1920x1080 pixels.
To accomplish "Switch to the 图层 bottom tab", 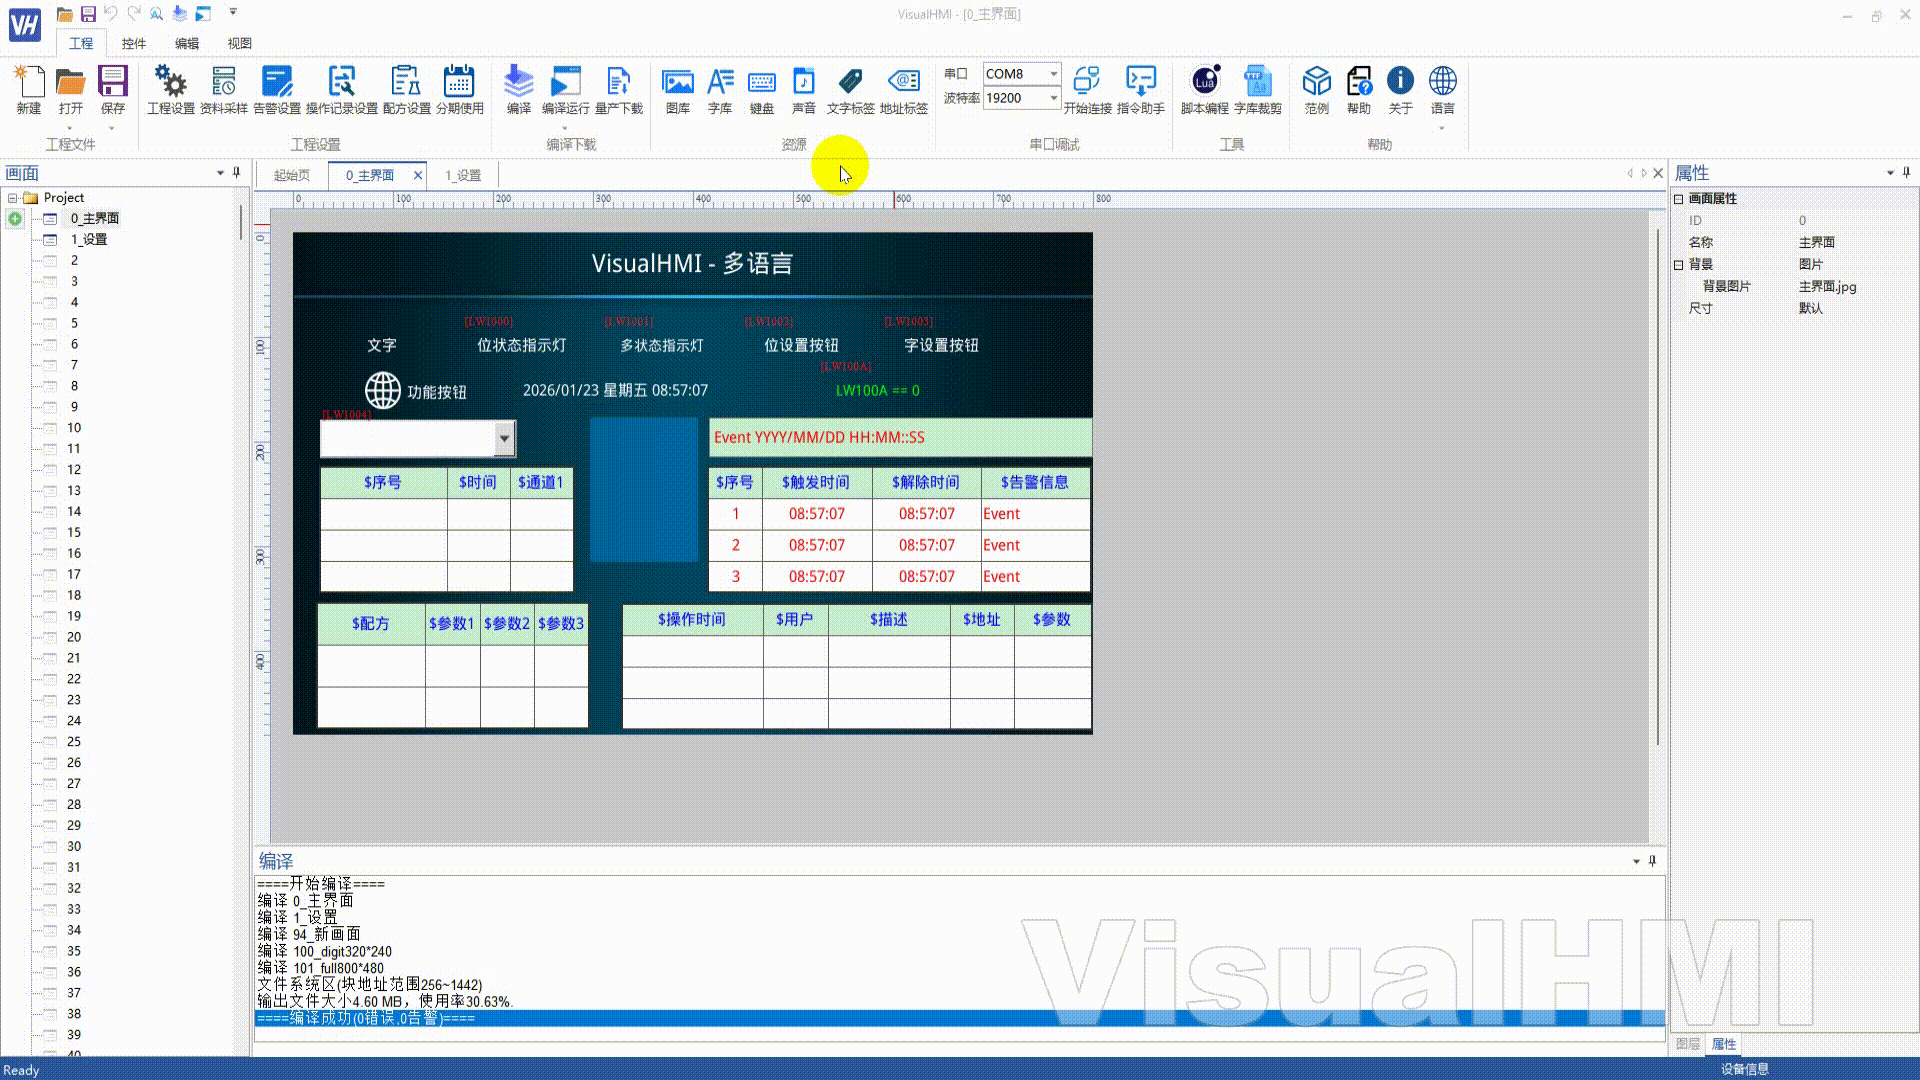I will 1687,1044.
